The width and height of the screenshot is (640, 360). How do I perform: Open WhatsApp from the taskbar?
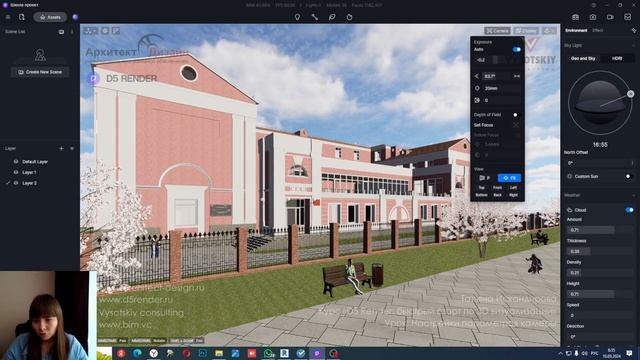pyautogui.click(x=269, y=353)
